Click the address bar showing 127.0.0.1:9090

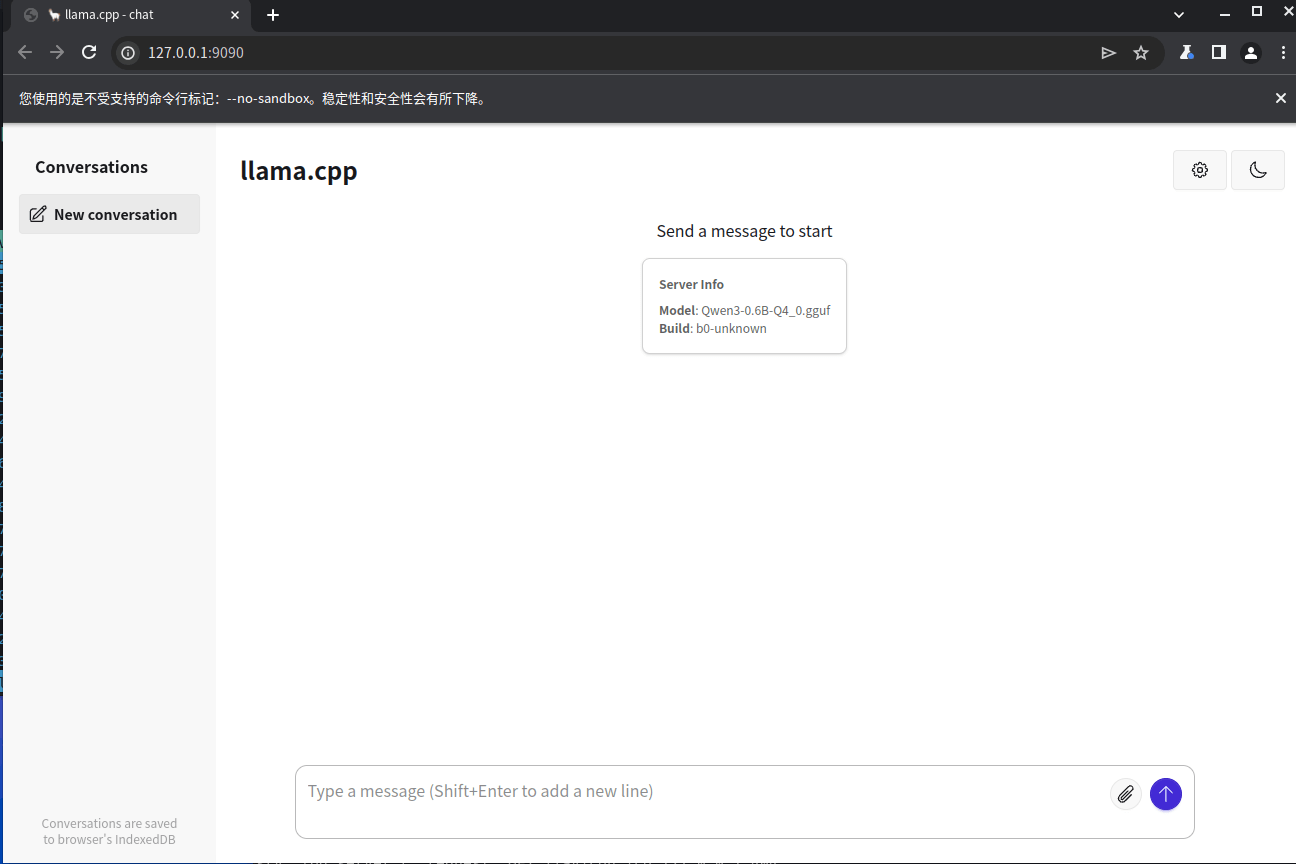[600, 53]
